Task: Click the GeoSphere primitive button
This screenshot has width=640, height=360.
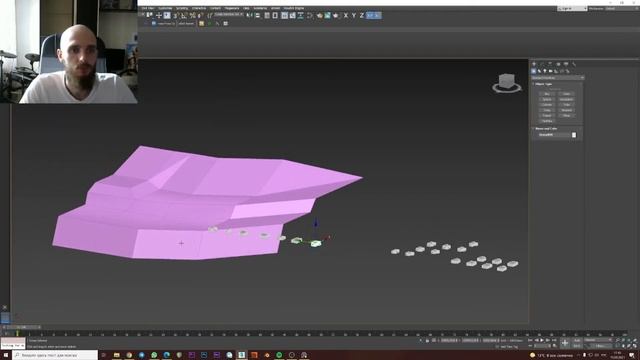Action: (x=567, y=99)
